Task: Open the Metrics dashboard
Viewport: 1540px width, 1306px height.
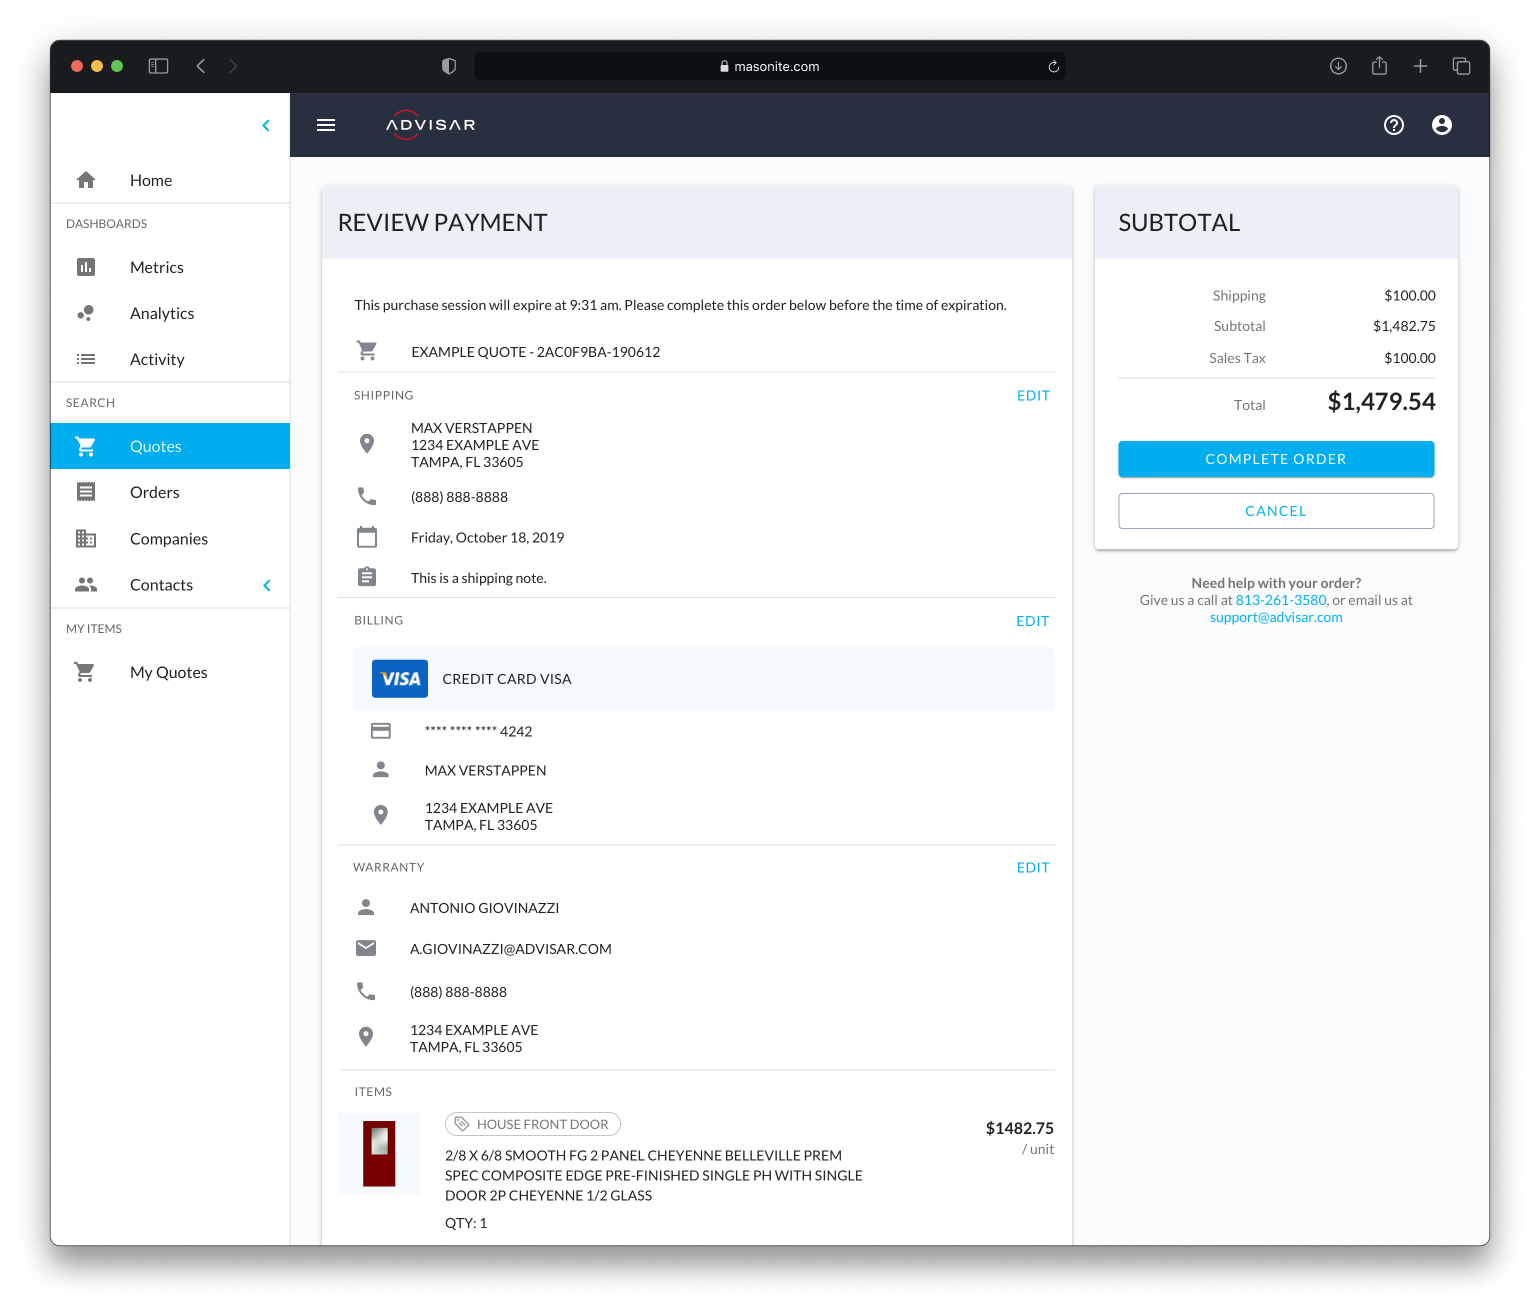Action: [157, 267]
